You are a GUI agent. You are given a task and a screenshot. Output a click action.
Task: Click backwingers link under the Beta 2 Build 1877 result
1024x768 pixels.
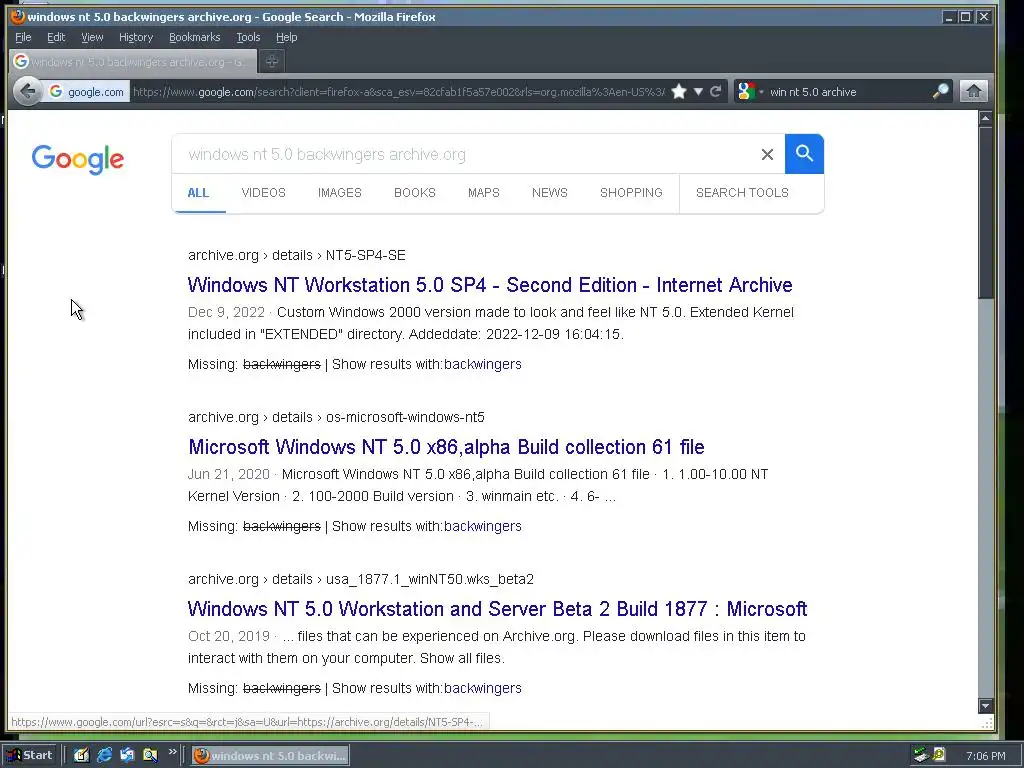coord(483,688)
